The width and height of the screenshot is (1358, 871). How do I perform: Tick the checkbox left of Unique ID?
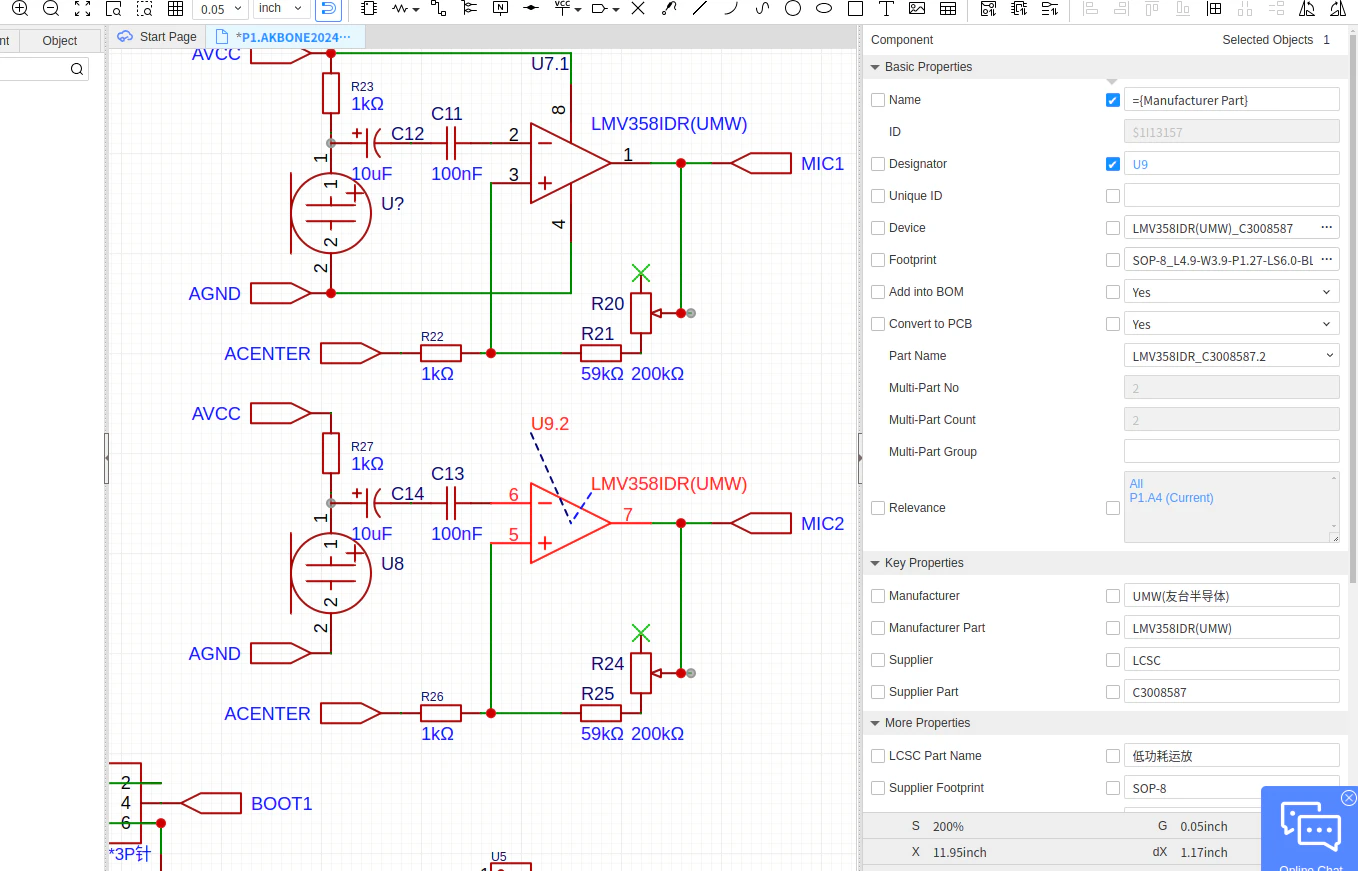pyautogui.click(x=878, y=196)
